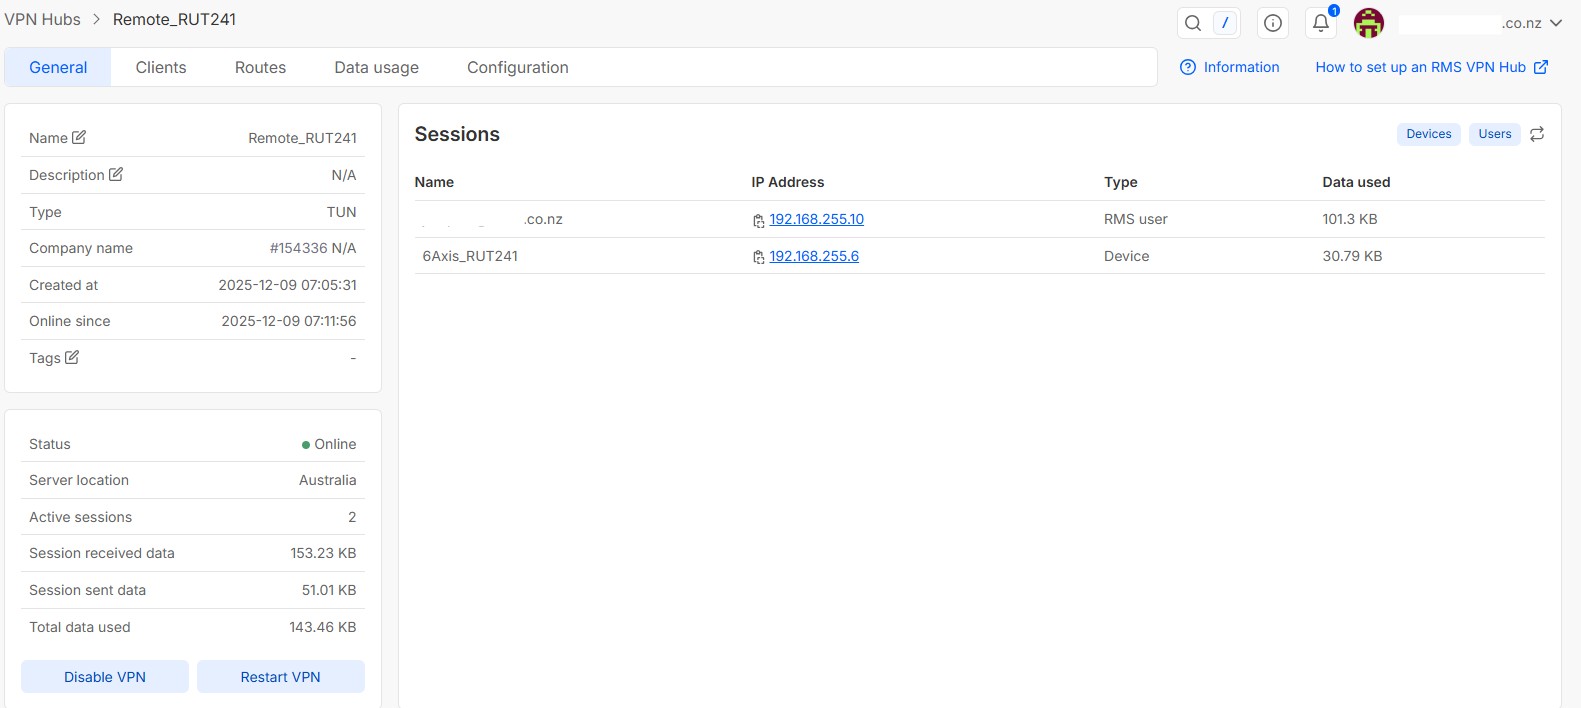Switch to the Clients tab
The image size is (1581, 708).
(161, 67)
